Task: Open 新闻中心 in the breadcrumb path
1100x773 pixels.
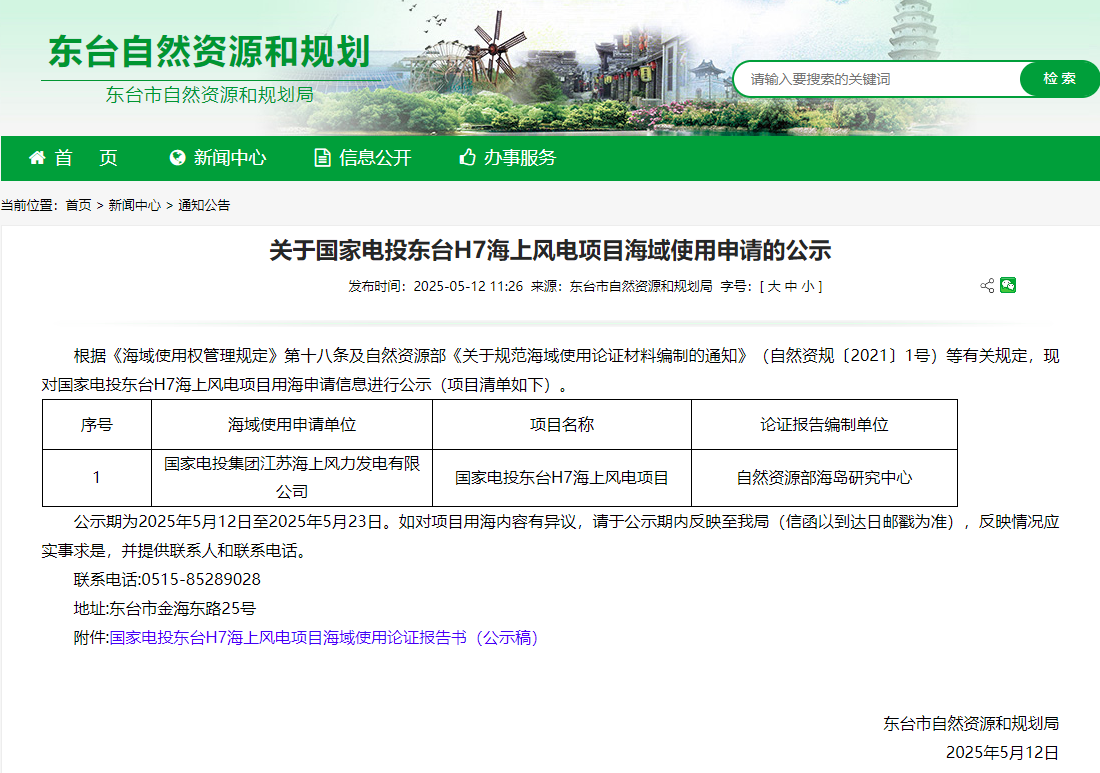Action: point(134,205)
